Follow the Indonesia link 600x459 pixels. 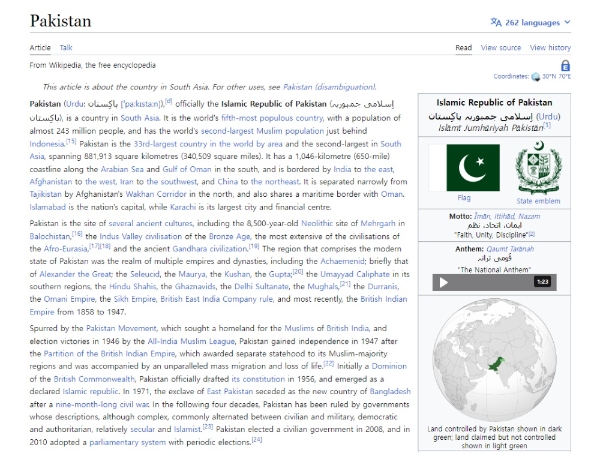[x=47, y=144]
